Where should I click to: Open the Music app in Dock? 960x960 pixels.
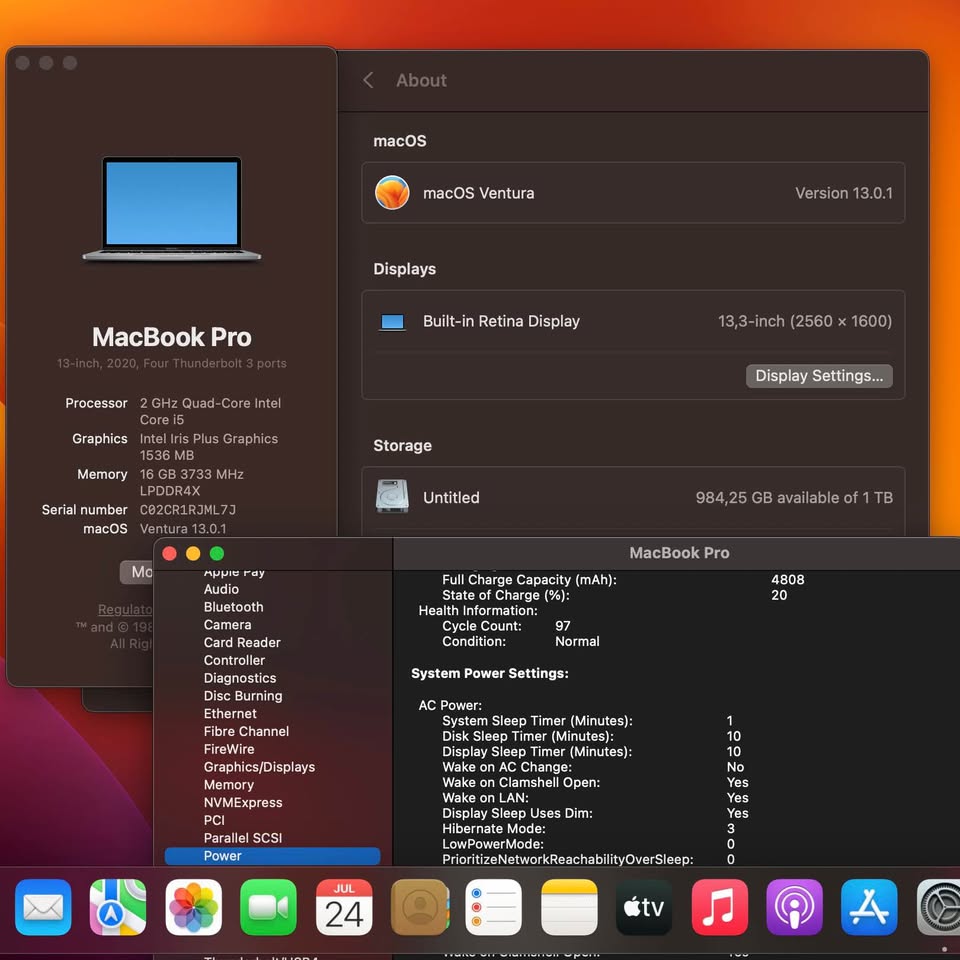pyautogui.click(x=719, y=907)
